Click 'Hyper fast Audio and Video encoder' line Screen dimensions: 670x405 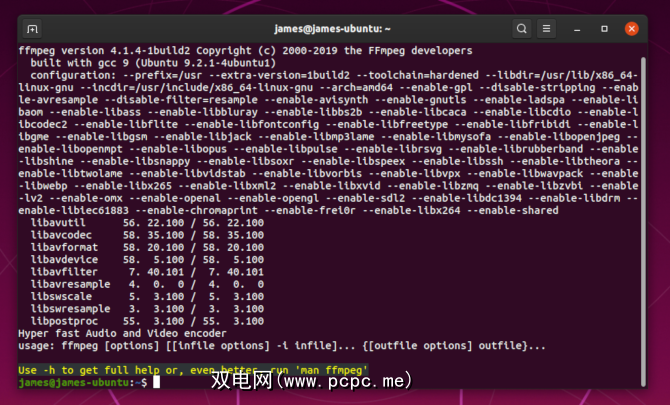123,334
